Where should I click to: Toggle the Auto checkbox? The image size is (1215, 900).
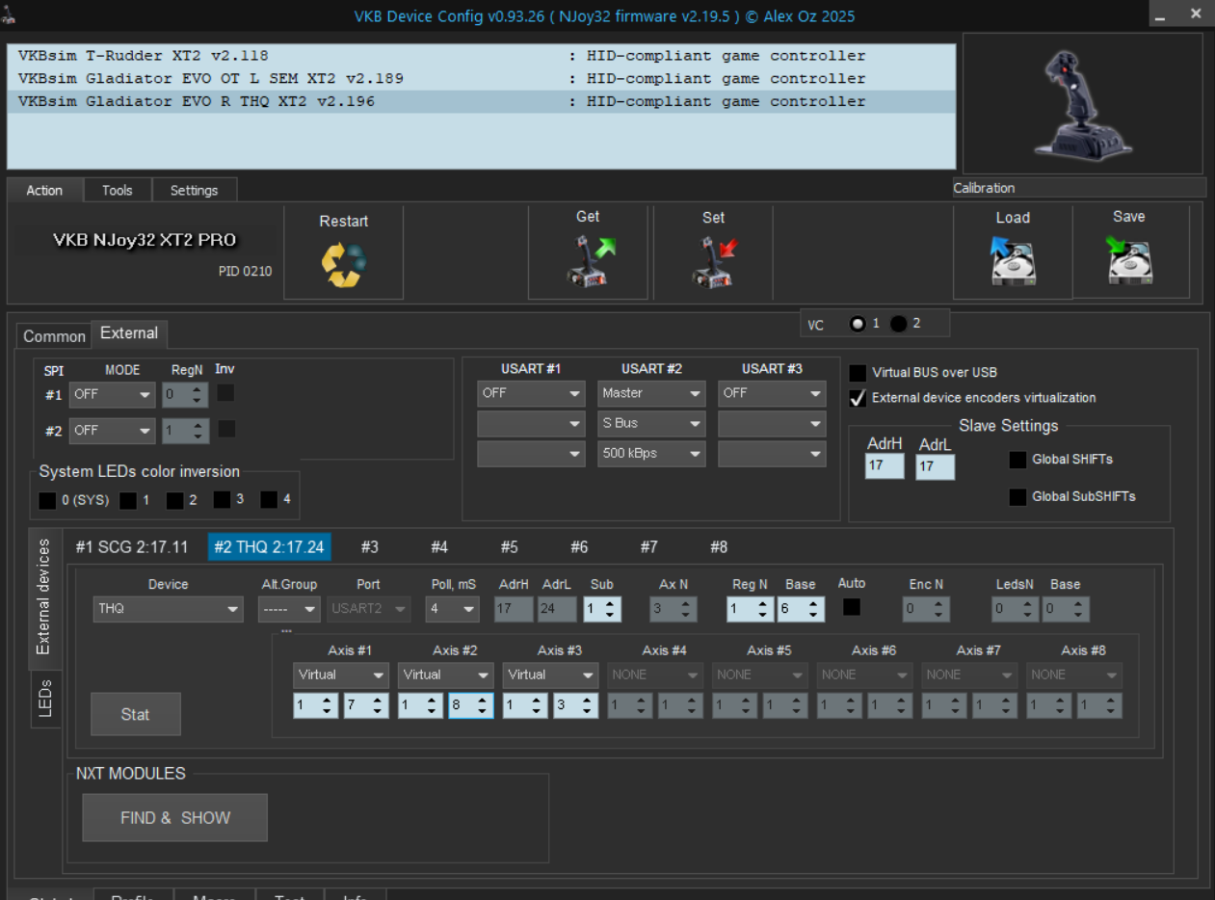[851, 606]
